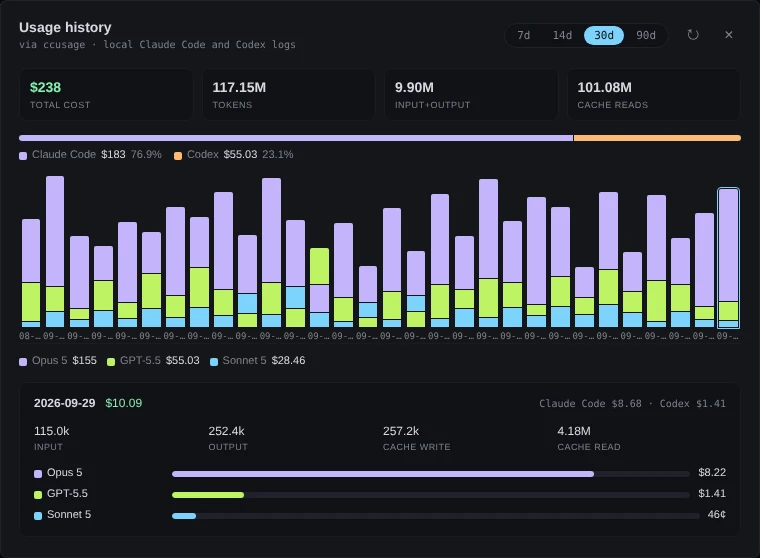Click the 115.0k input value

pyautogui.click(x=51, y=431)
